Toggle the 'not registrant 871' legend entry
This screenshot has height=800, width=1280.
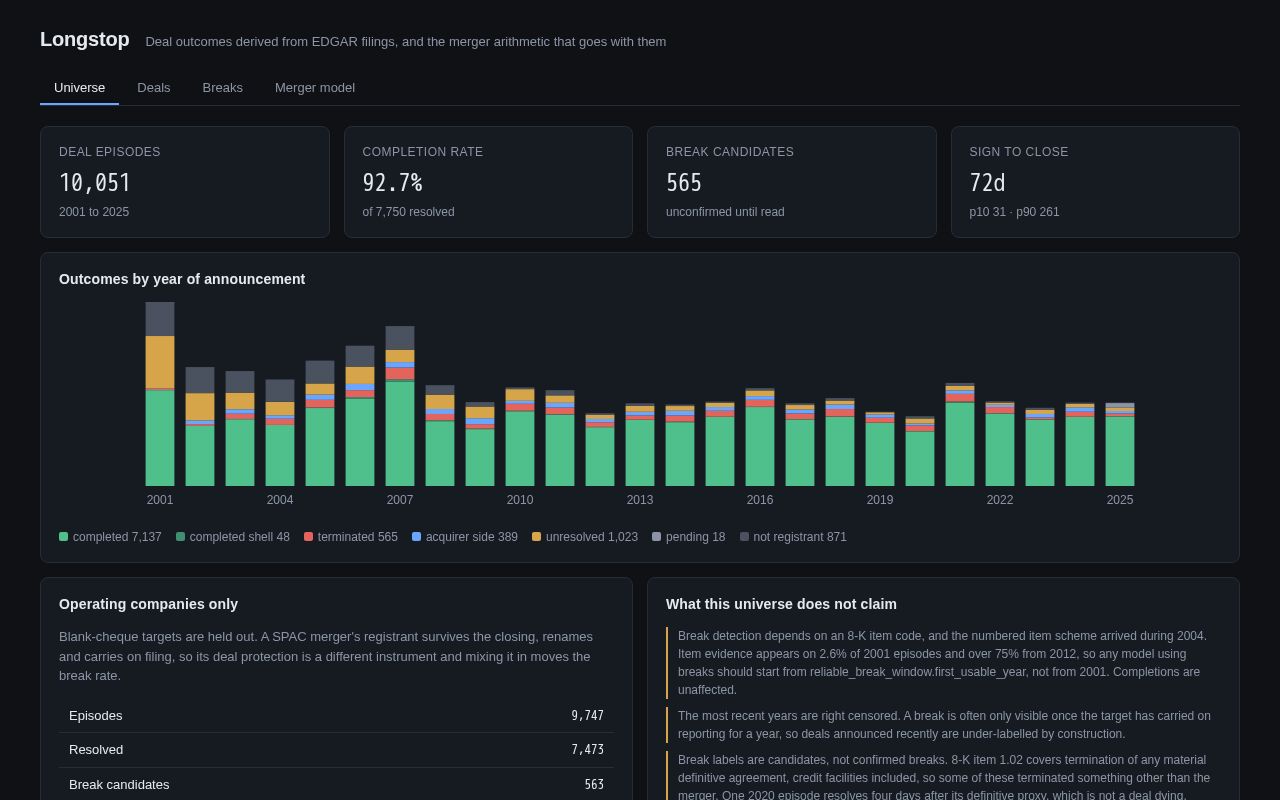[x=793, y=537]
